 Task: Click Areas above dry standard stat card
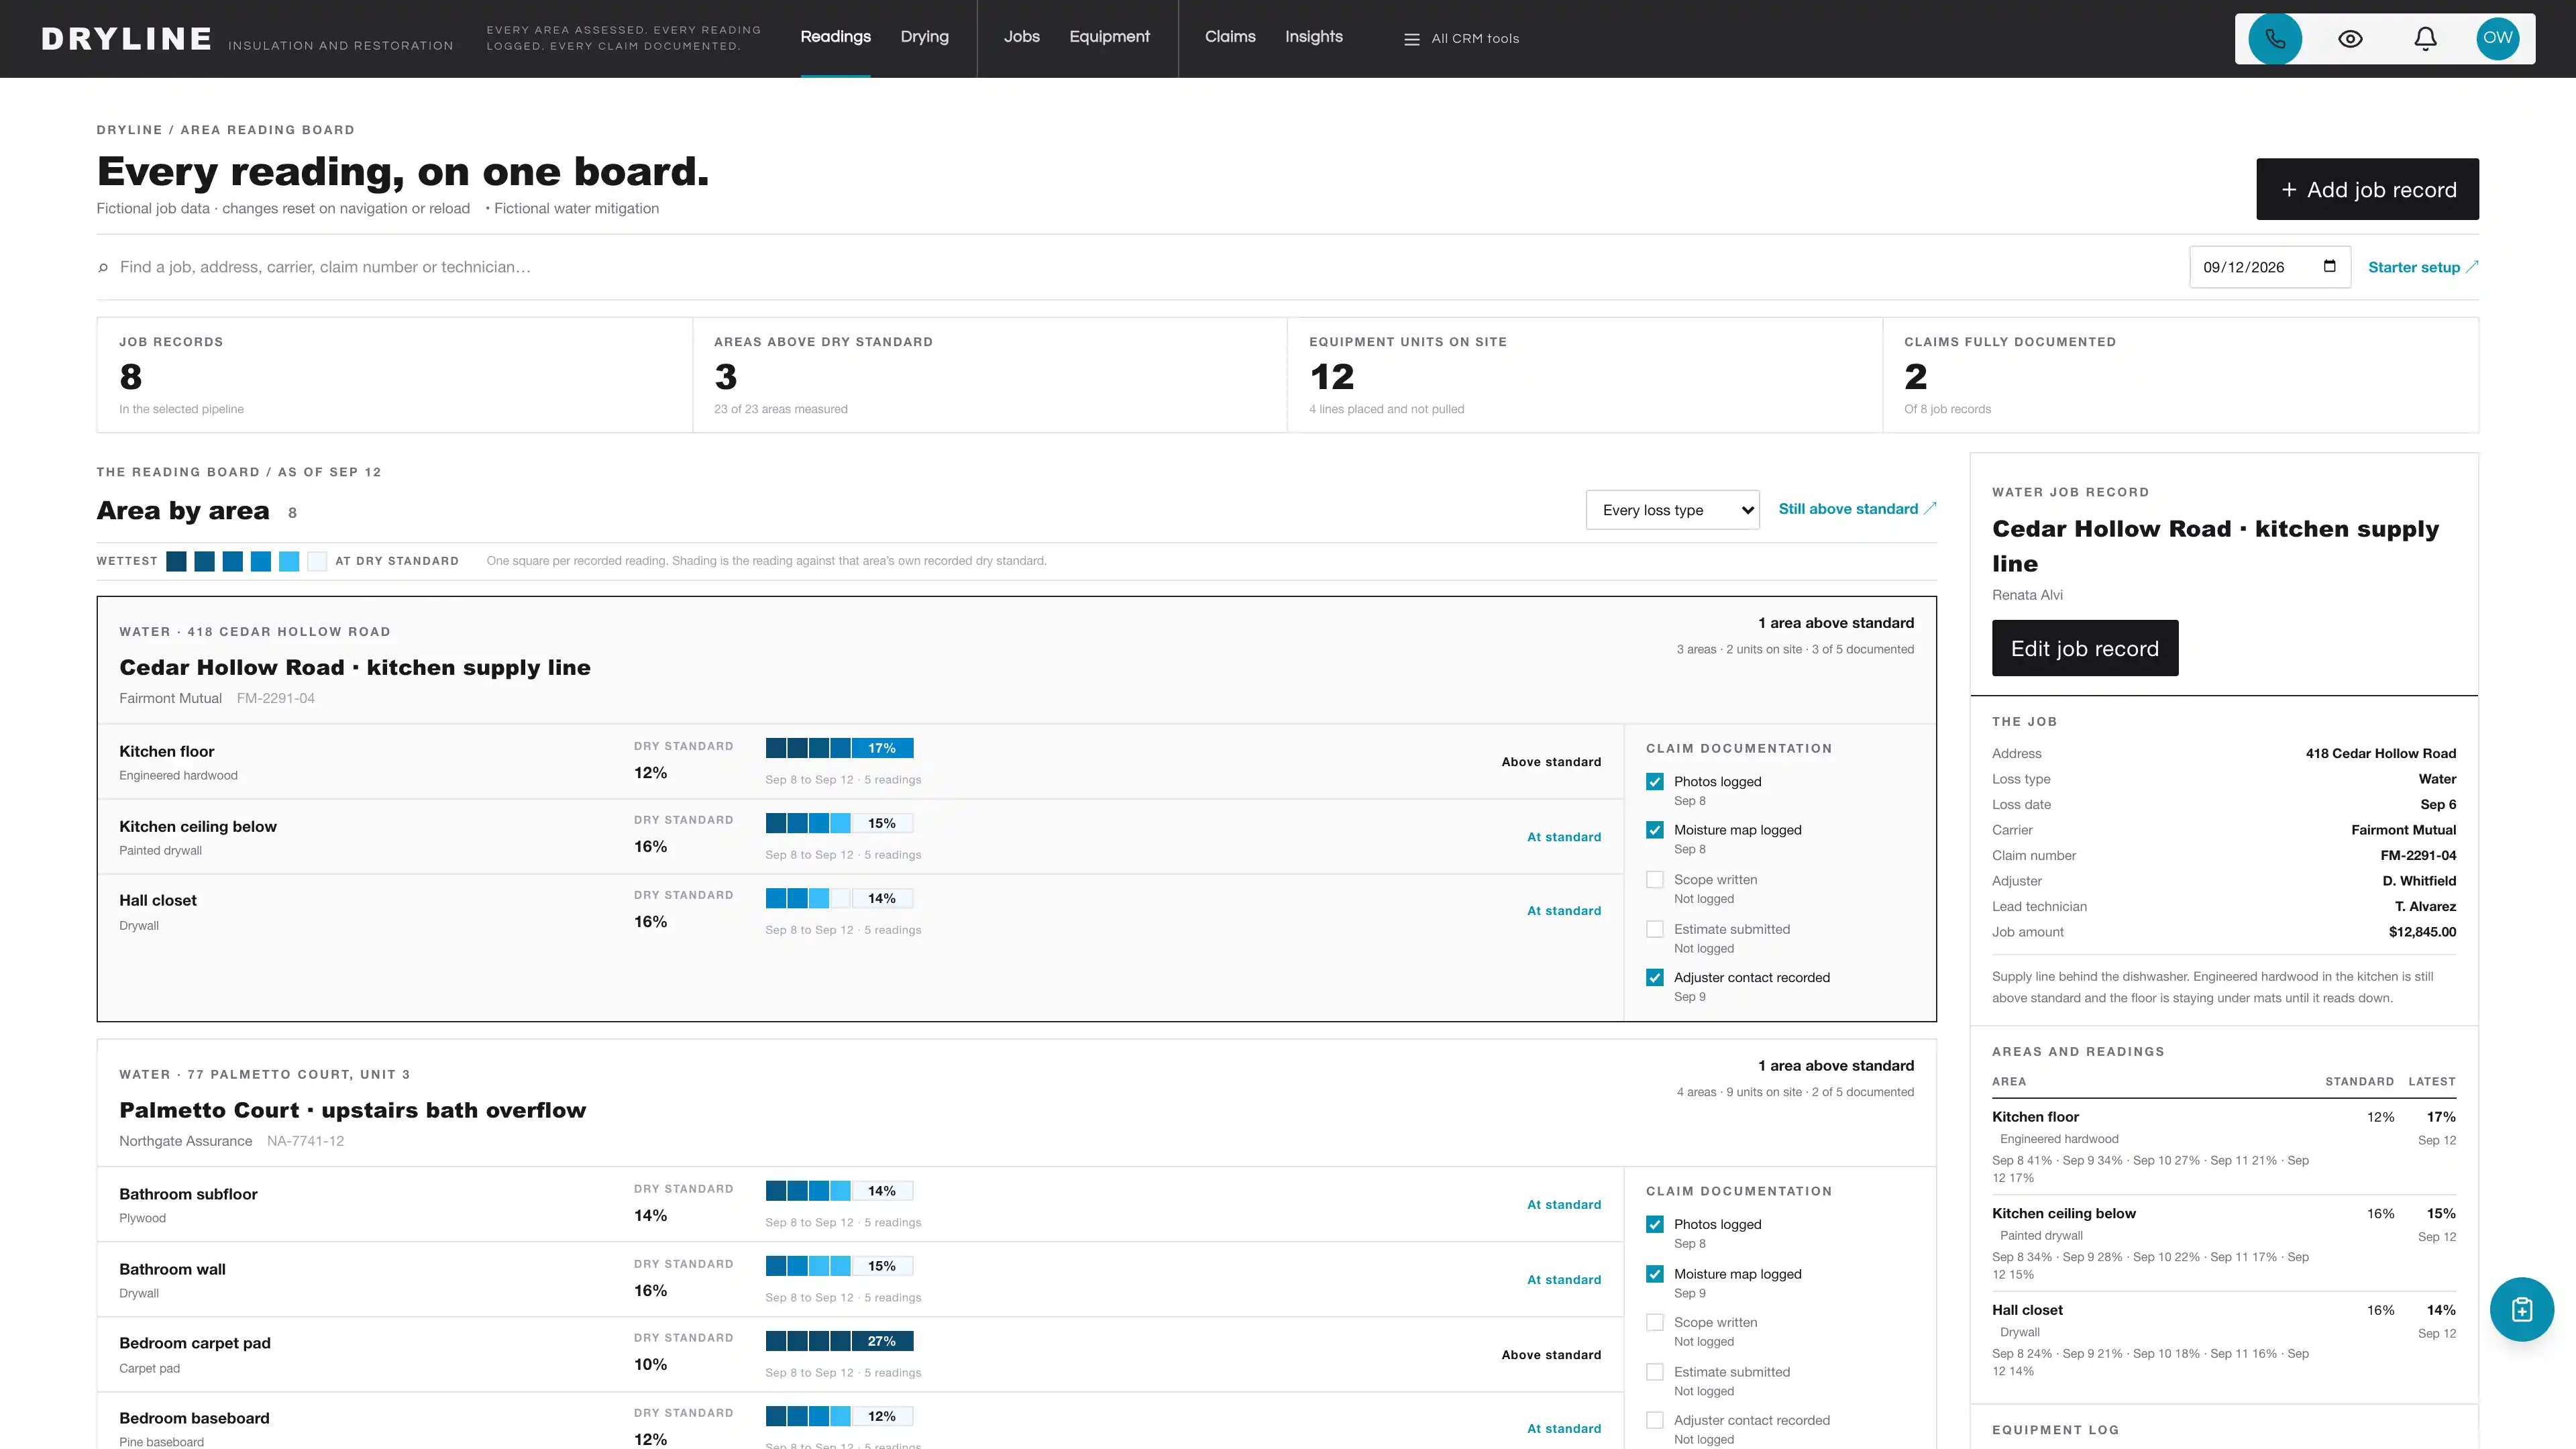989,375
